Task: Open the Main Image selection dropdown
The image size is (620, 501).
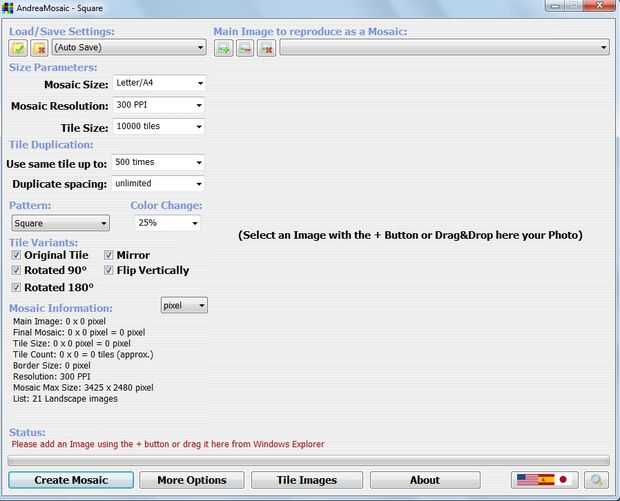Action: click(x=444, y=47)
